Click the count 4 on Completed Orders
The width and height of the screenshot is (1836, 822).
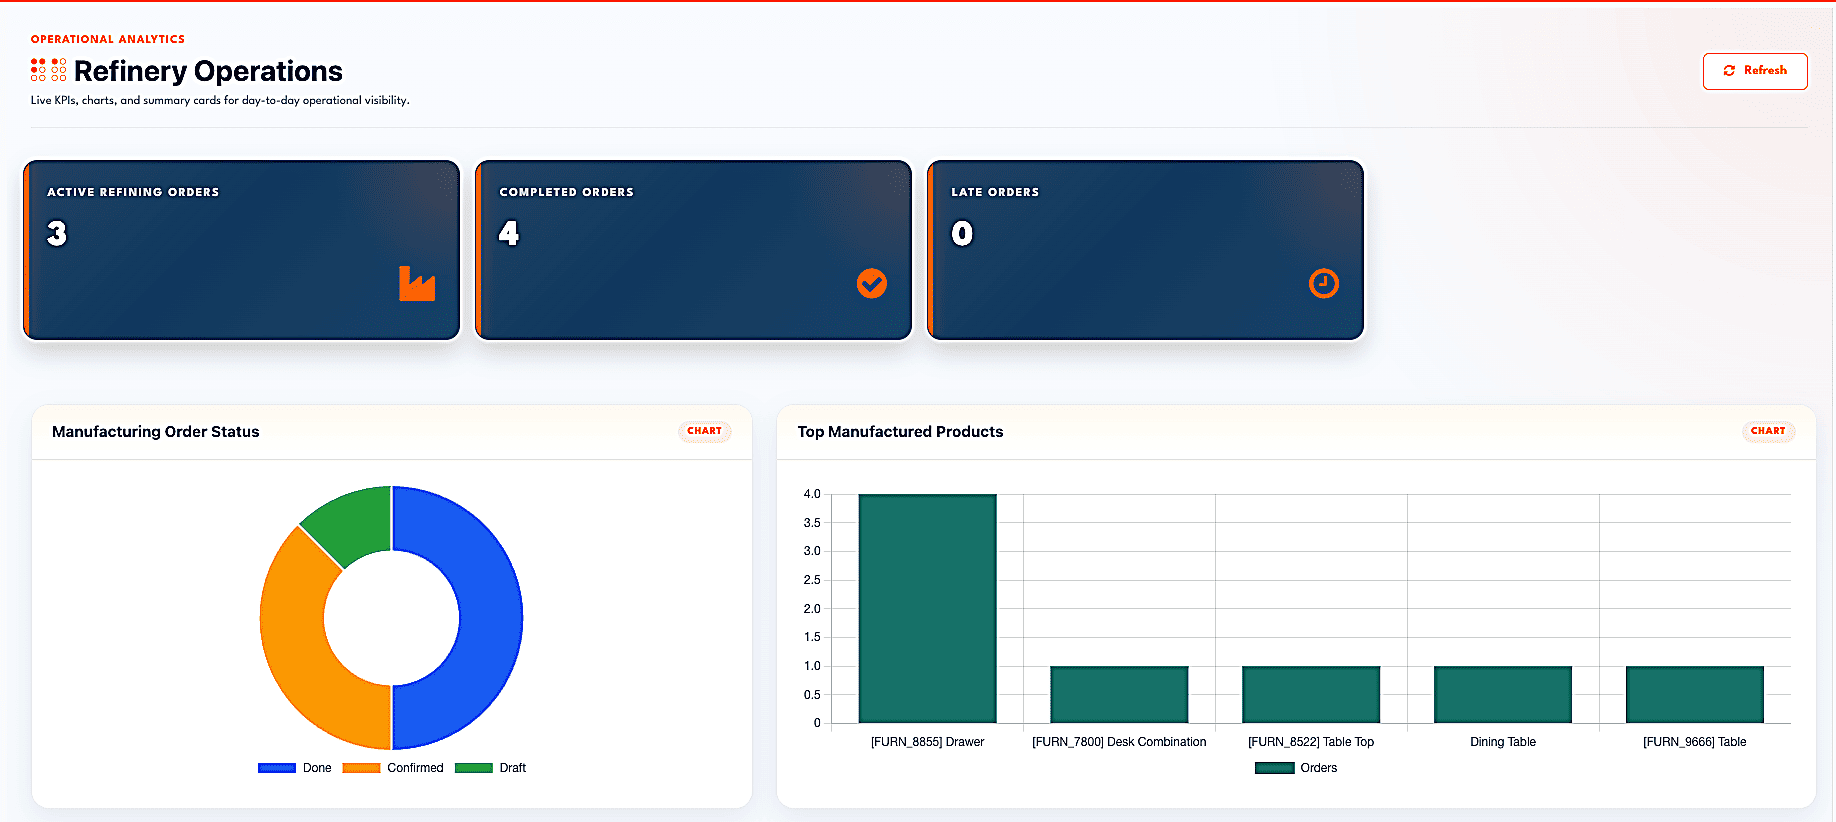pyautogui.click(x=509, y=233)
